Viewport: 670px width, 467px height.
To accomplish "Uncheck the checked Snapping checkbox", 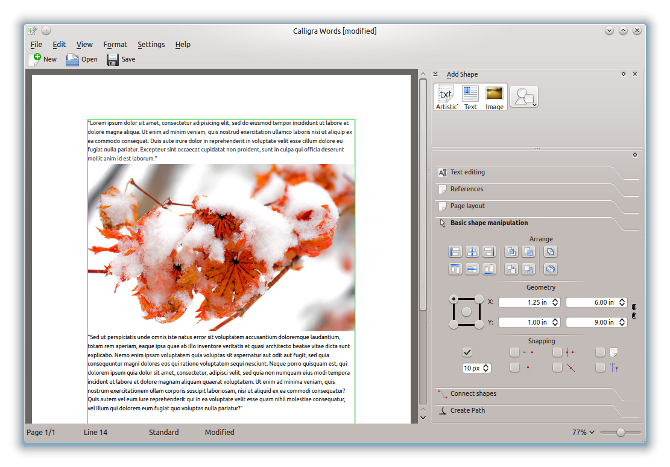I will point(467,352).
